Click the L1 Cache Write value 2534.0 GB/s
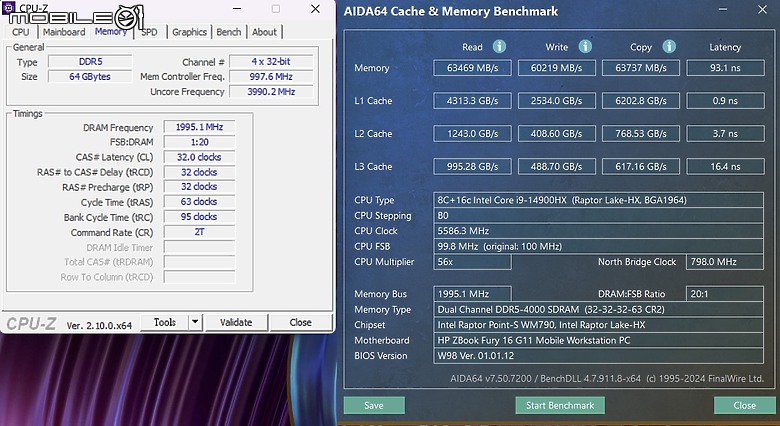The width and height of the screenshot is (780, 426). (x=557, y=101)
